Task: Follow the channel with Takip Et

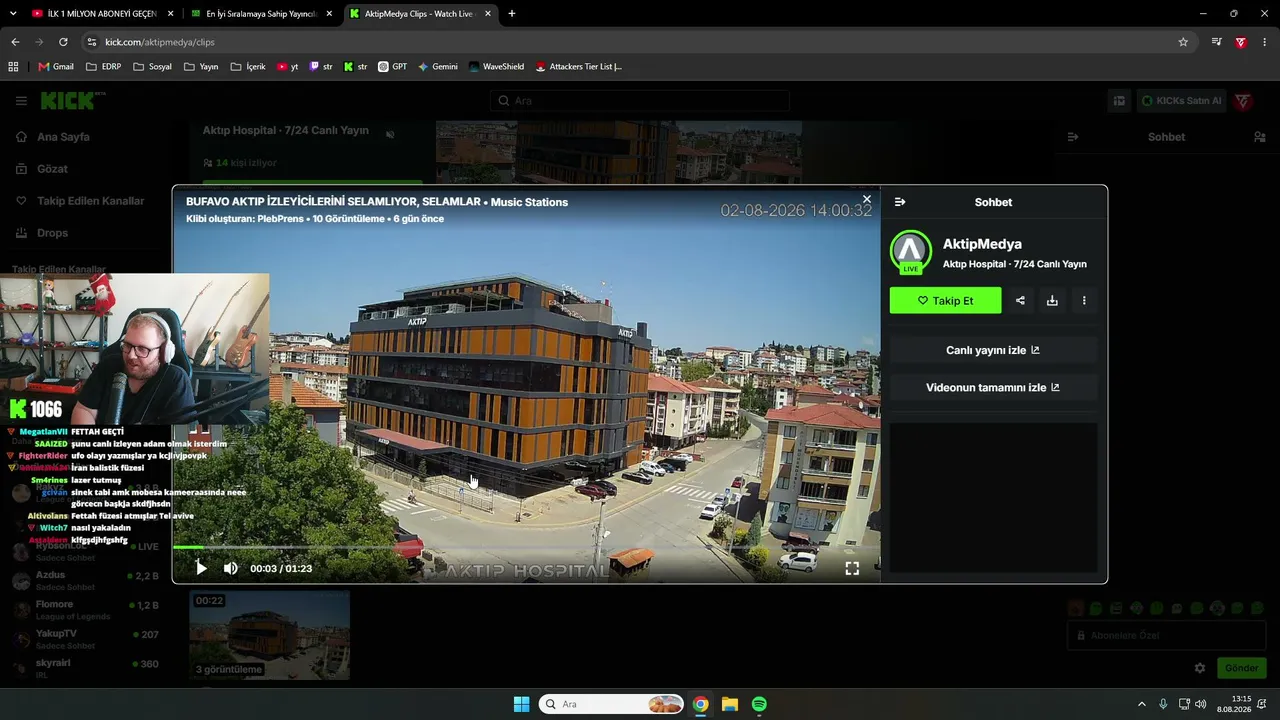Action: click(945, 300)
